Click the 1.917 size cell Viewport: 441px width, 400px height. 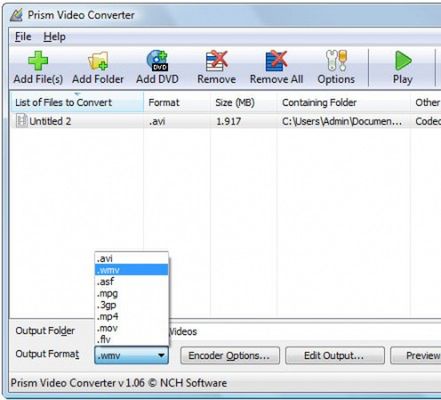pyautogui.click(x=228, y=121)
